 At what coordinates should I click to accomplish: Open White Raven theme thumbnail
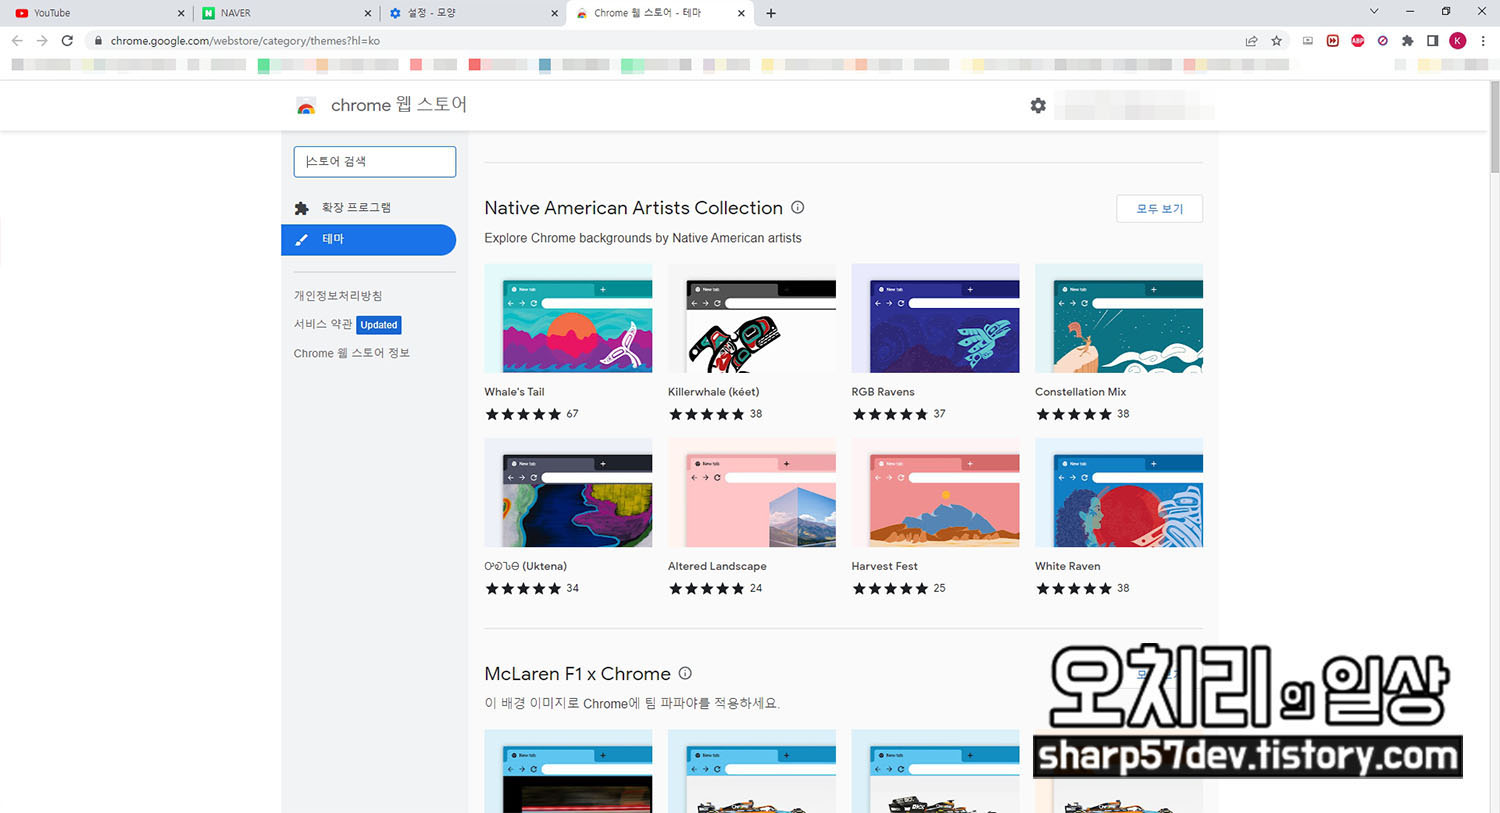1119,492
